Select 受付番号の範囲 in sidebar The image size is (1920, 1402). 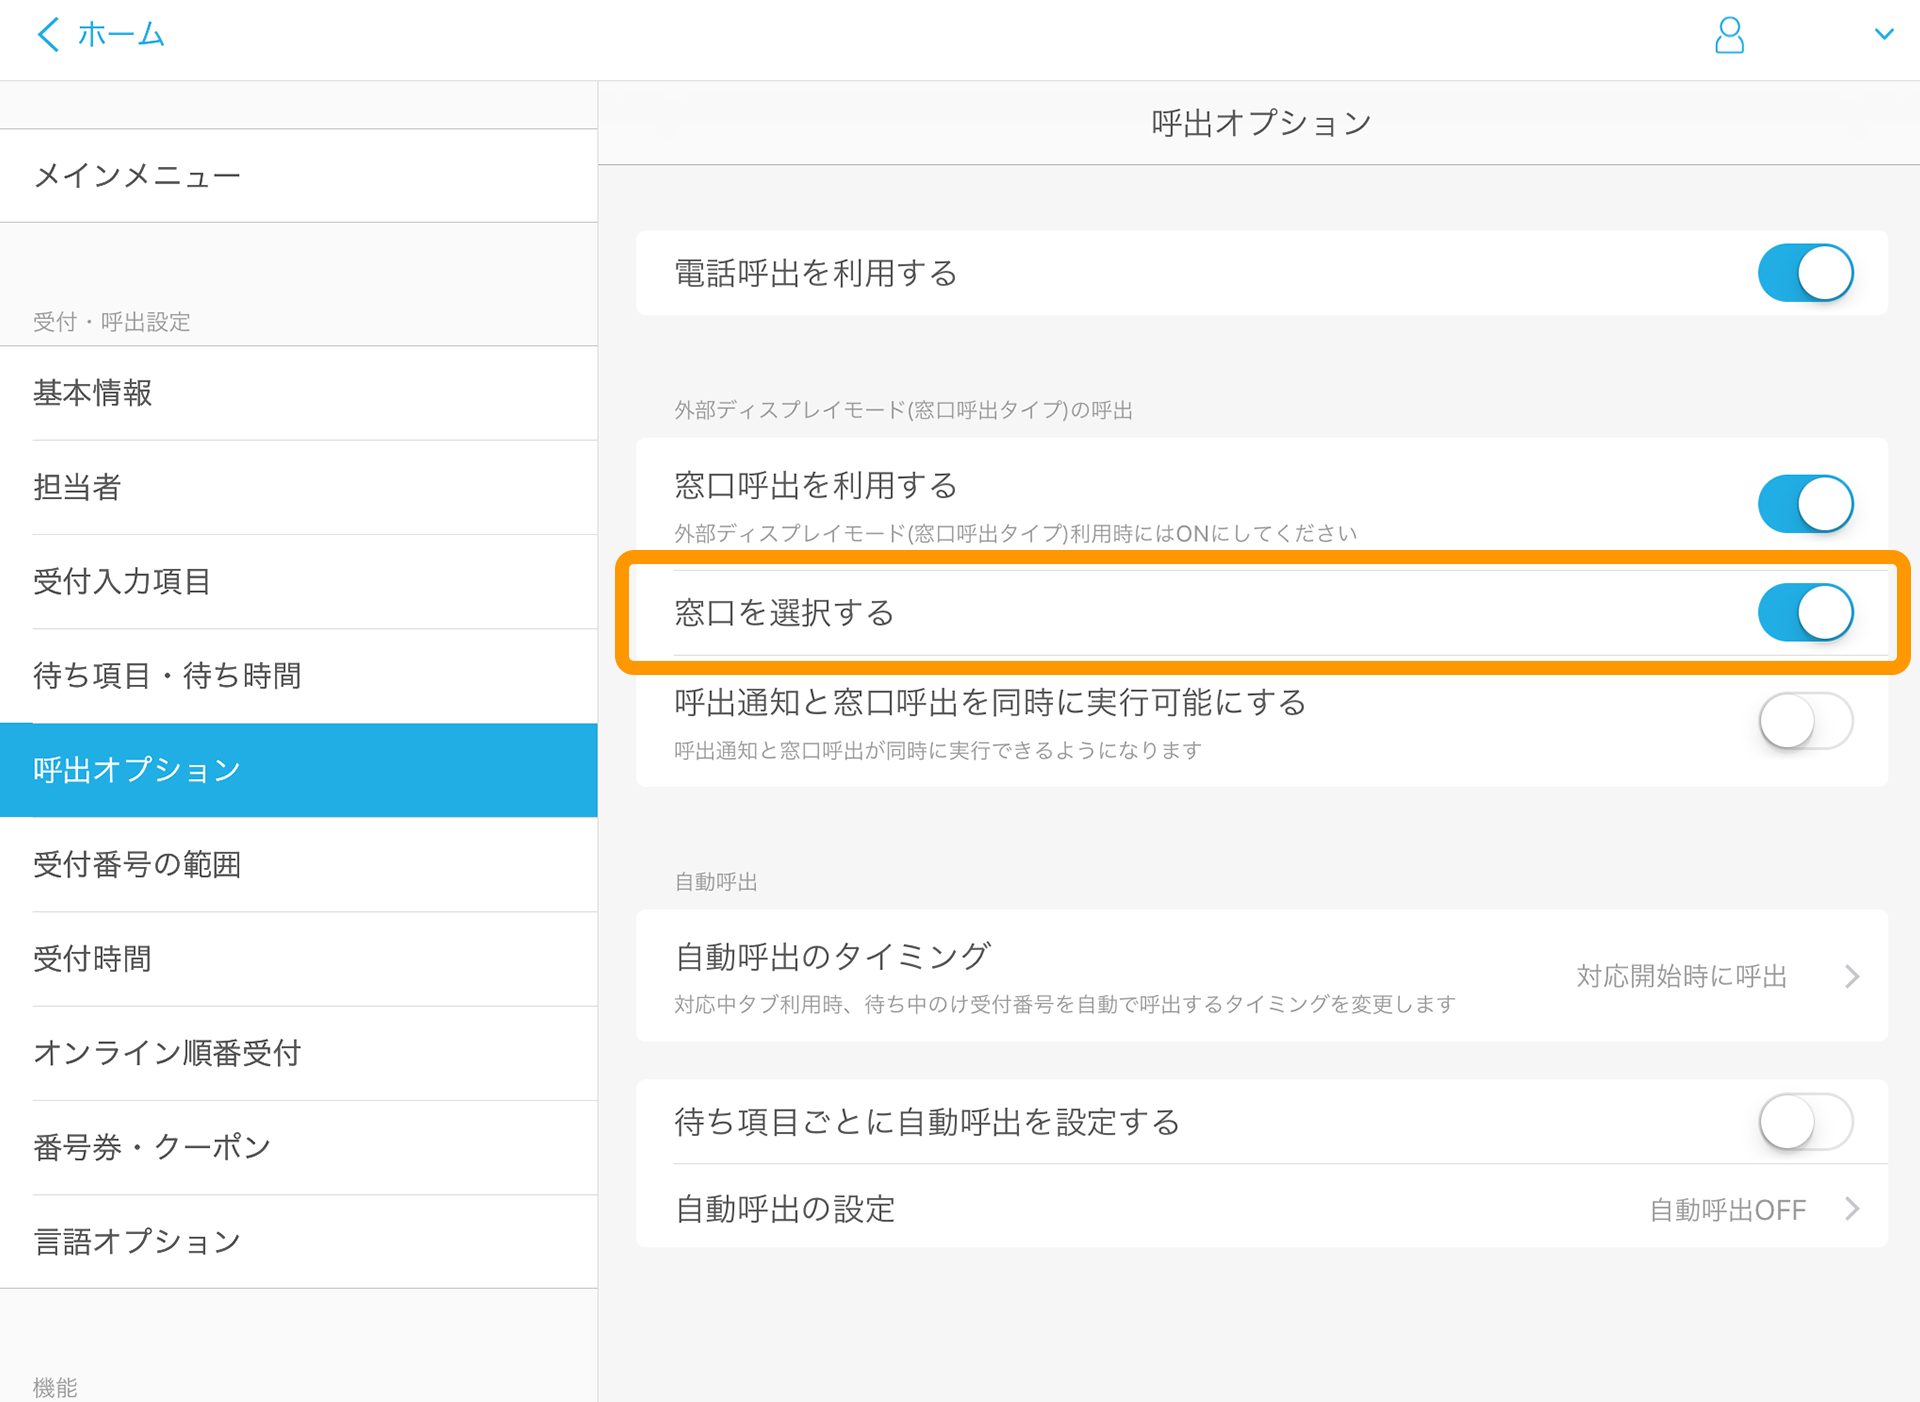click(x=299, y=864)
